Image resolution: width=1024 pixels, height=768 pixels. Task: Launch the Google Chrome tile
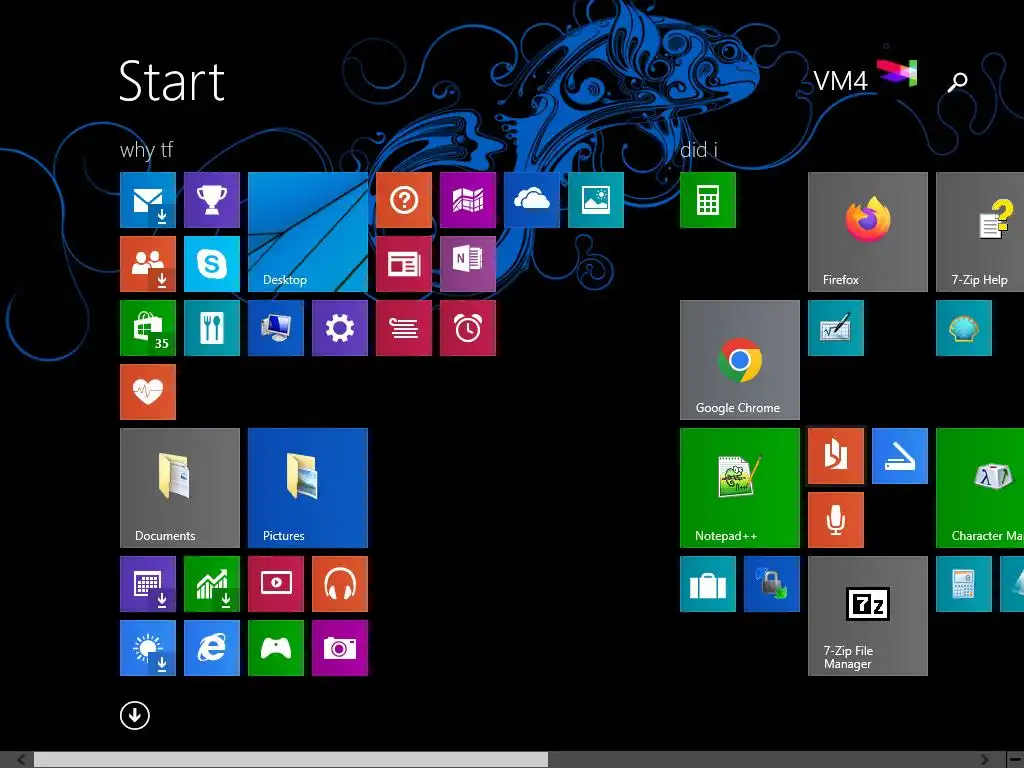(x=739, y=360)
